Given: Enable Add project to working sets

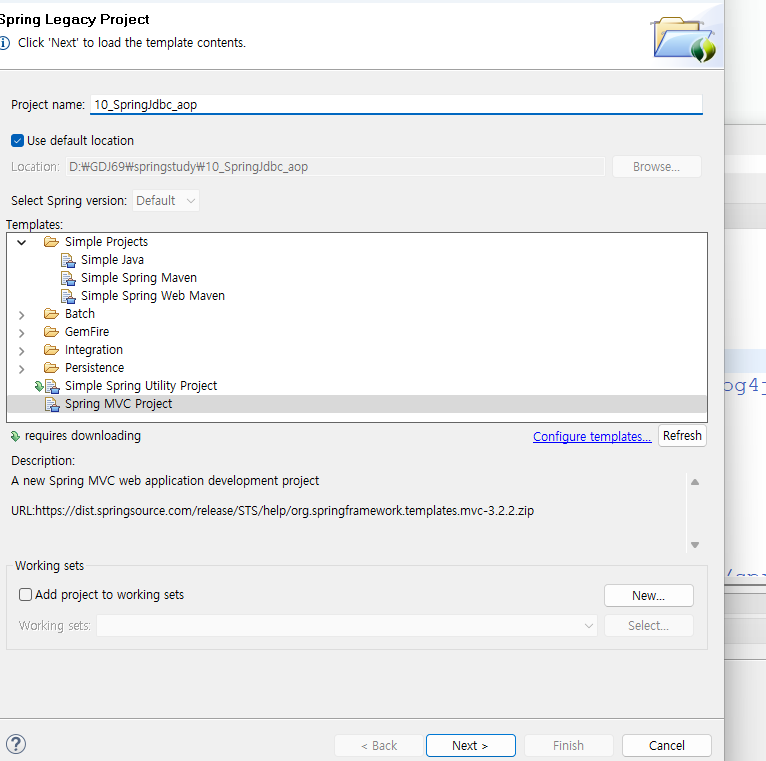Looking at the screenshot, I should coord(25,594).
